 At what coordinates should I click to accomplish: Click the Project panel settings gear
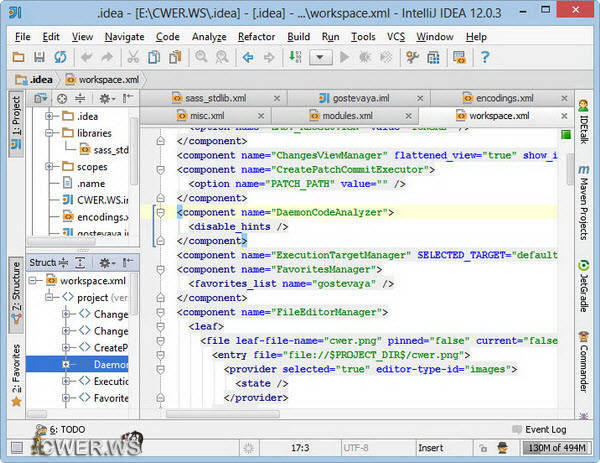click(104, 98)
